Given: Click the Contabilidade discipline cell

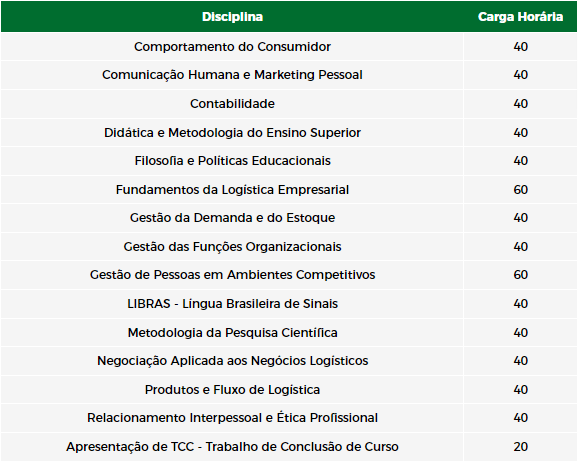Looking at the screenshot, I should [x=232, y=104].
